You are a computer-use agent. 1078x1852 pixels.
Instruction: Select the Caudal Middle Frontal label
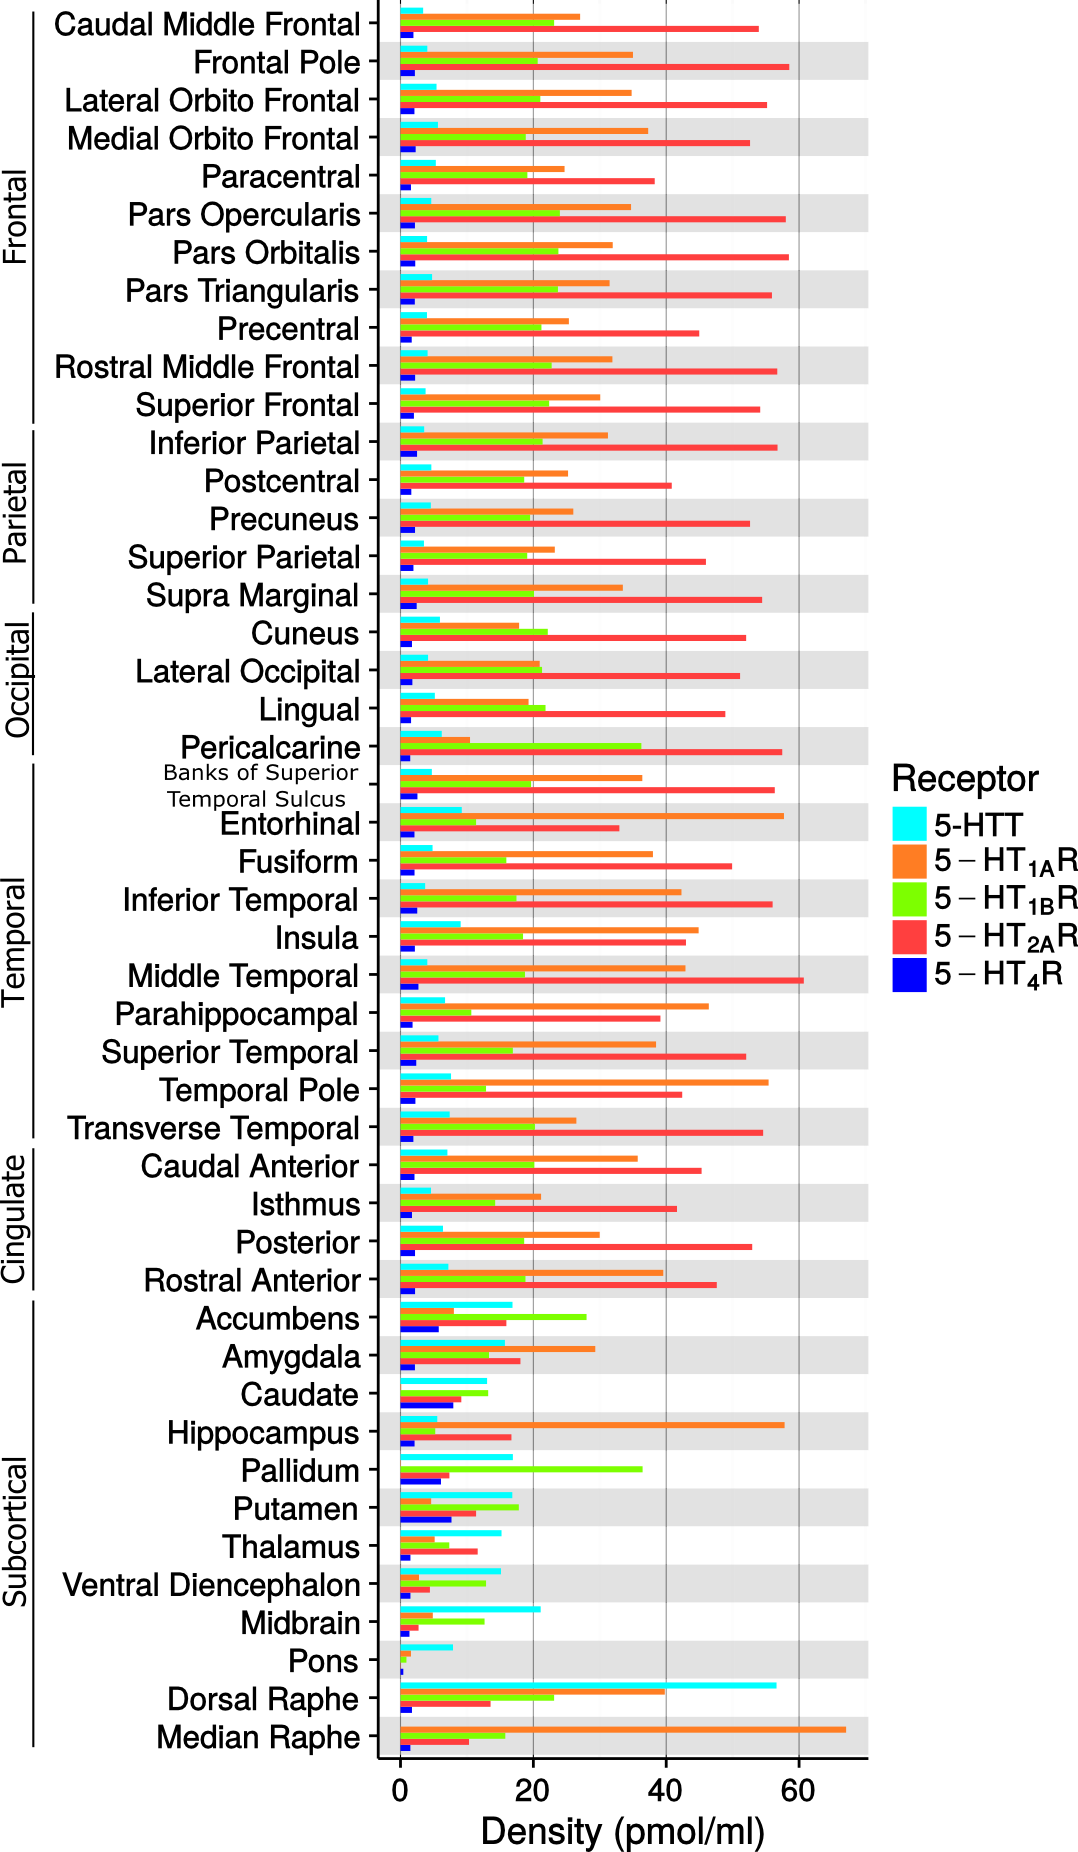pos(207,25)
